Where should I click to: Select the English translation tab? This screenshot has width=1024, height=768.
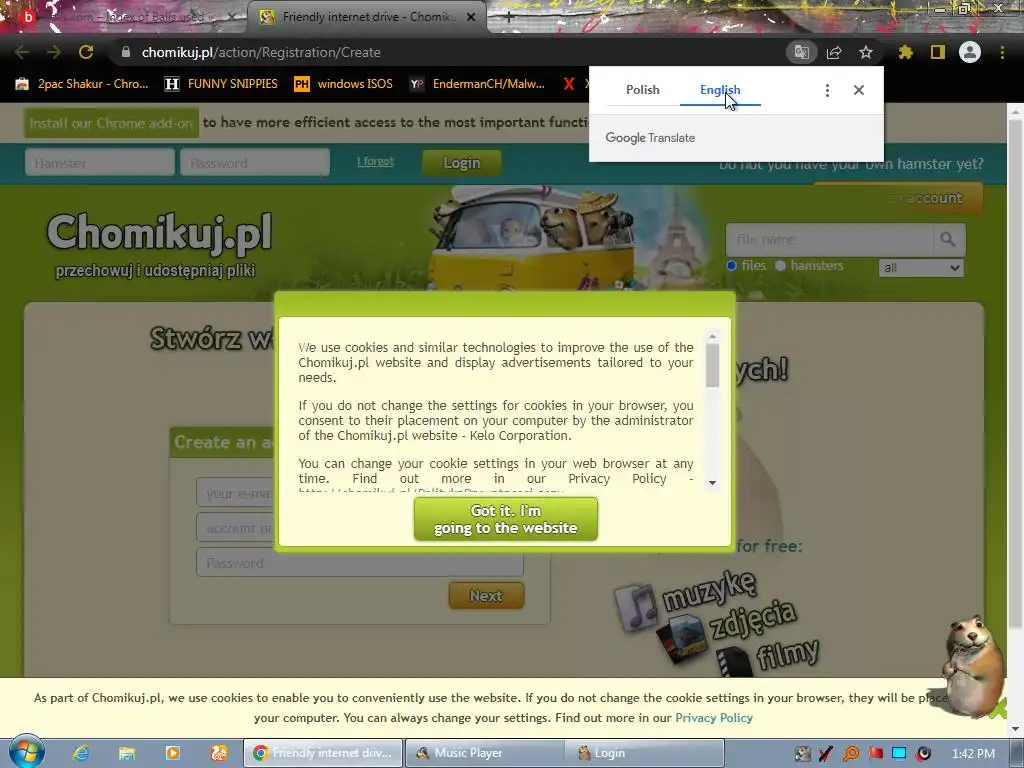click(x=720, y=90)
